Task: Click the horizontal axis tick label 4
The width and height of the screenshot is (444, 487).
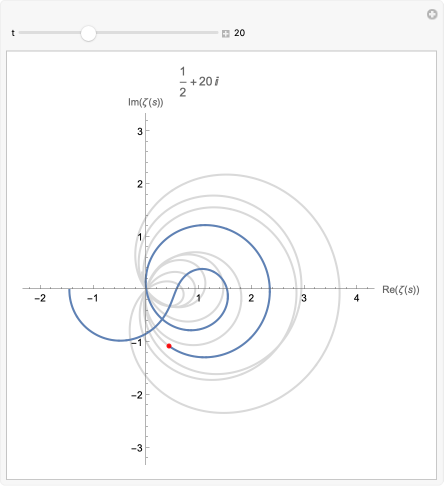Action: click(356, 298)
